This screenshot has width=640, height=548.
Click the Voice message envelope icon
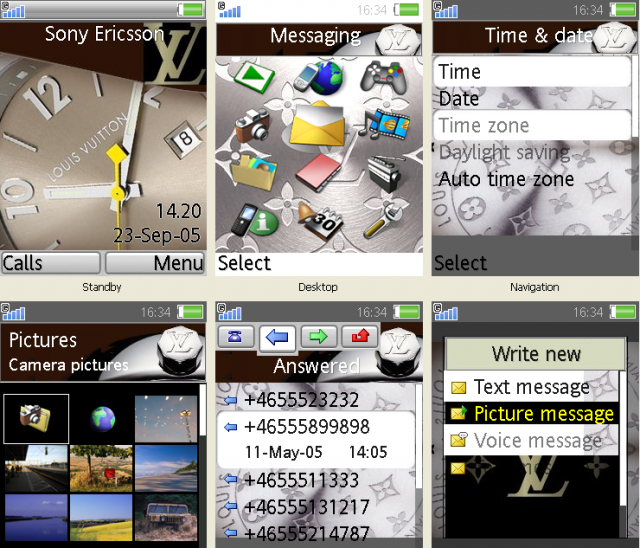tap(458, 440)
